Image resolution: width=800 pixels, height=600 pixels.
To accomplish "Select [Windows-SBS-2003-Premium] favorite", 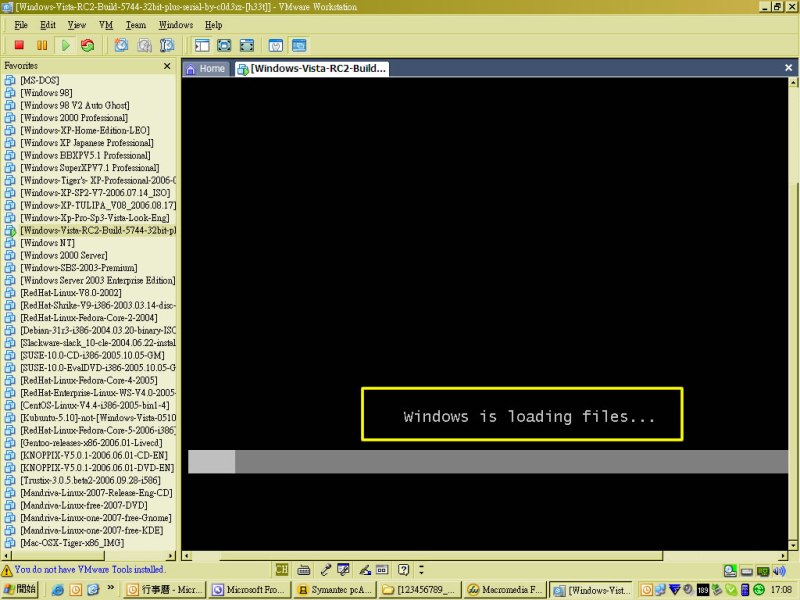I will 79,268.
